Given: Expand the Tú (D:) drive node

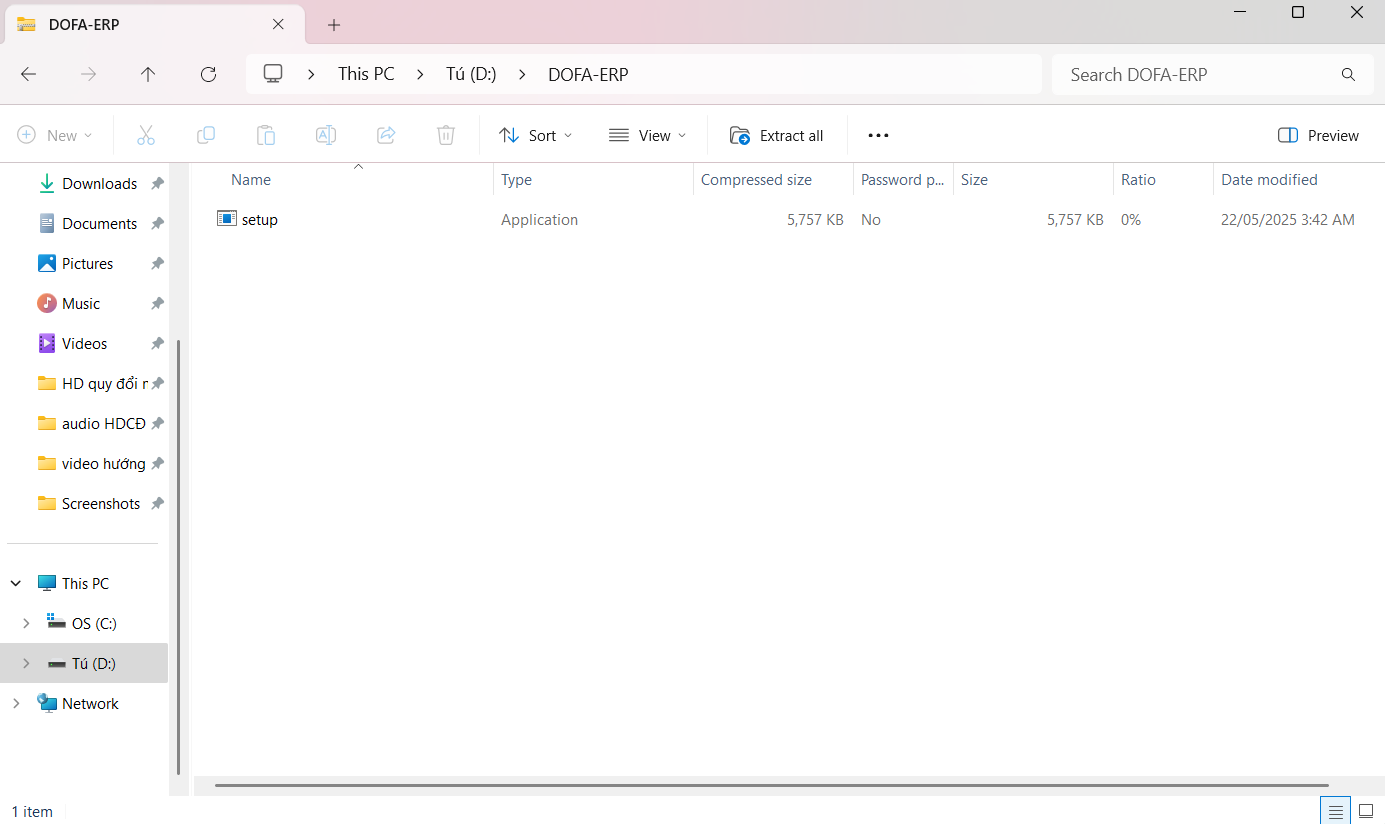Looking at the screenshot, I should [26, 663].
